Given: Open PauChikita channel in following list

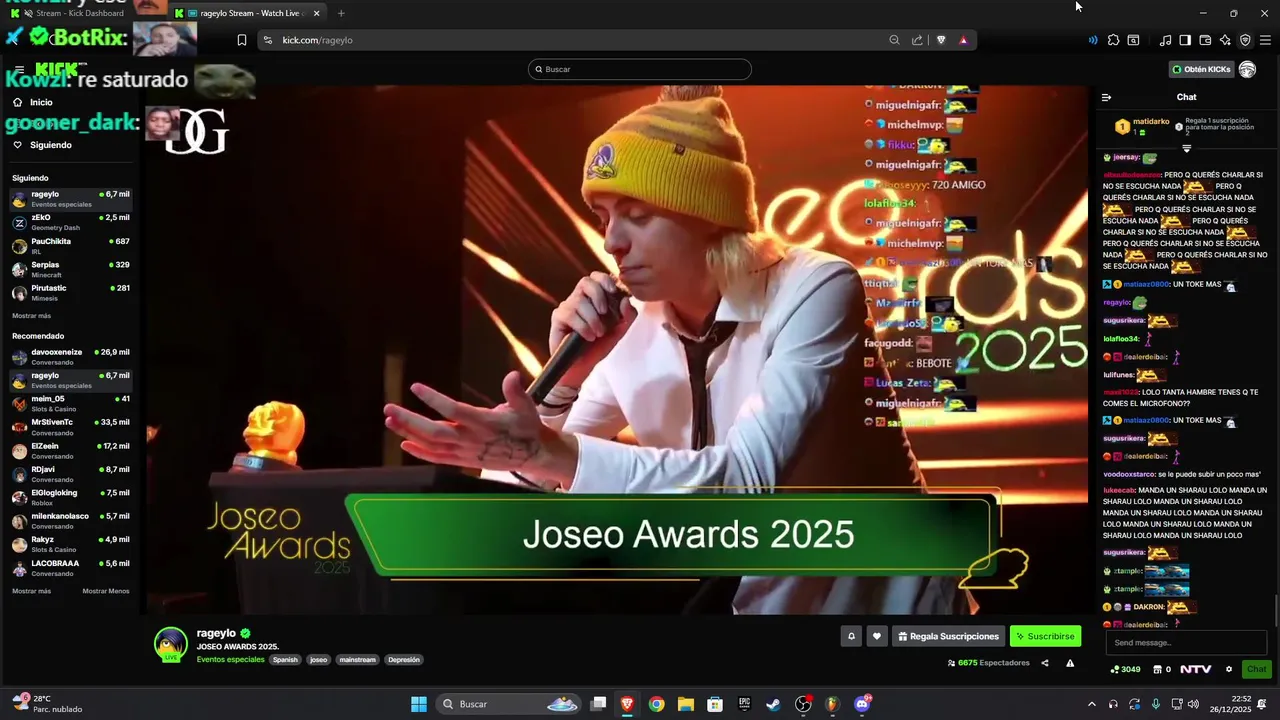Looking at the screenshot, I should [70, 246].
